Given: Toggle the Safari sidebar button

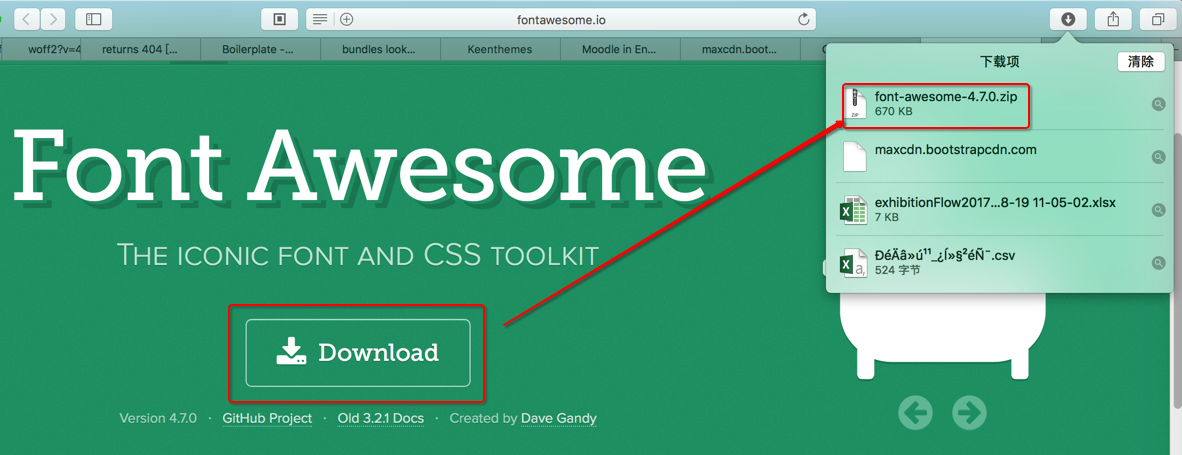Looking at the screenshot, I should pos(93,19).
